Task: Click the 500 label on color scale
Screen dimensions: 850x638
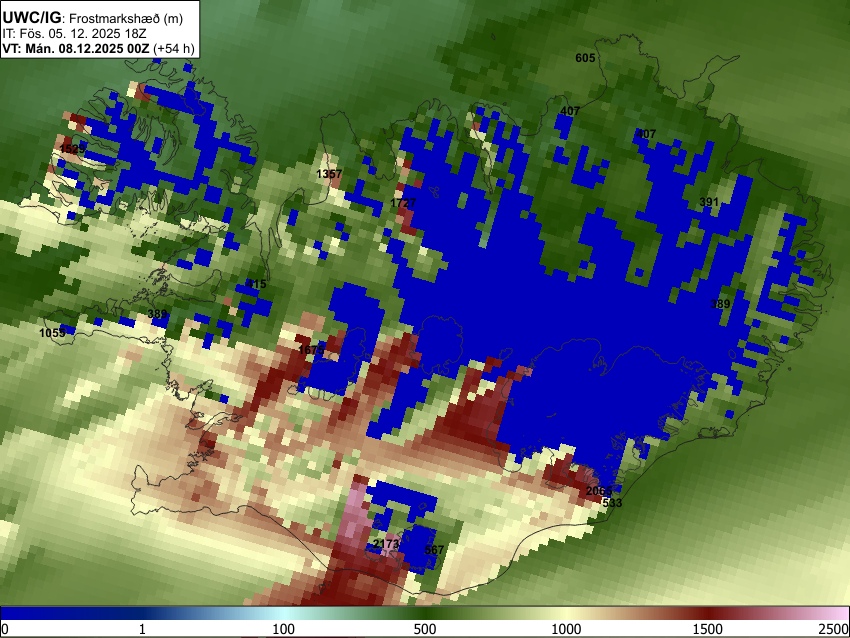Action: pos(425,629)
